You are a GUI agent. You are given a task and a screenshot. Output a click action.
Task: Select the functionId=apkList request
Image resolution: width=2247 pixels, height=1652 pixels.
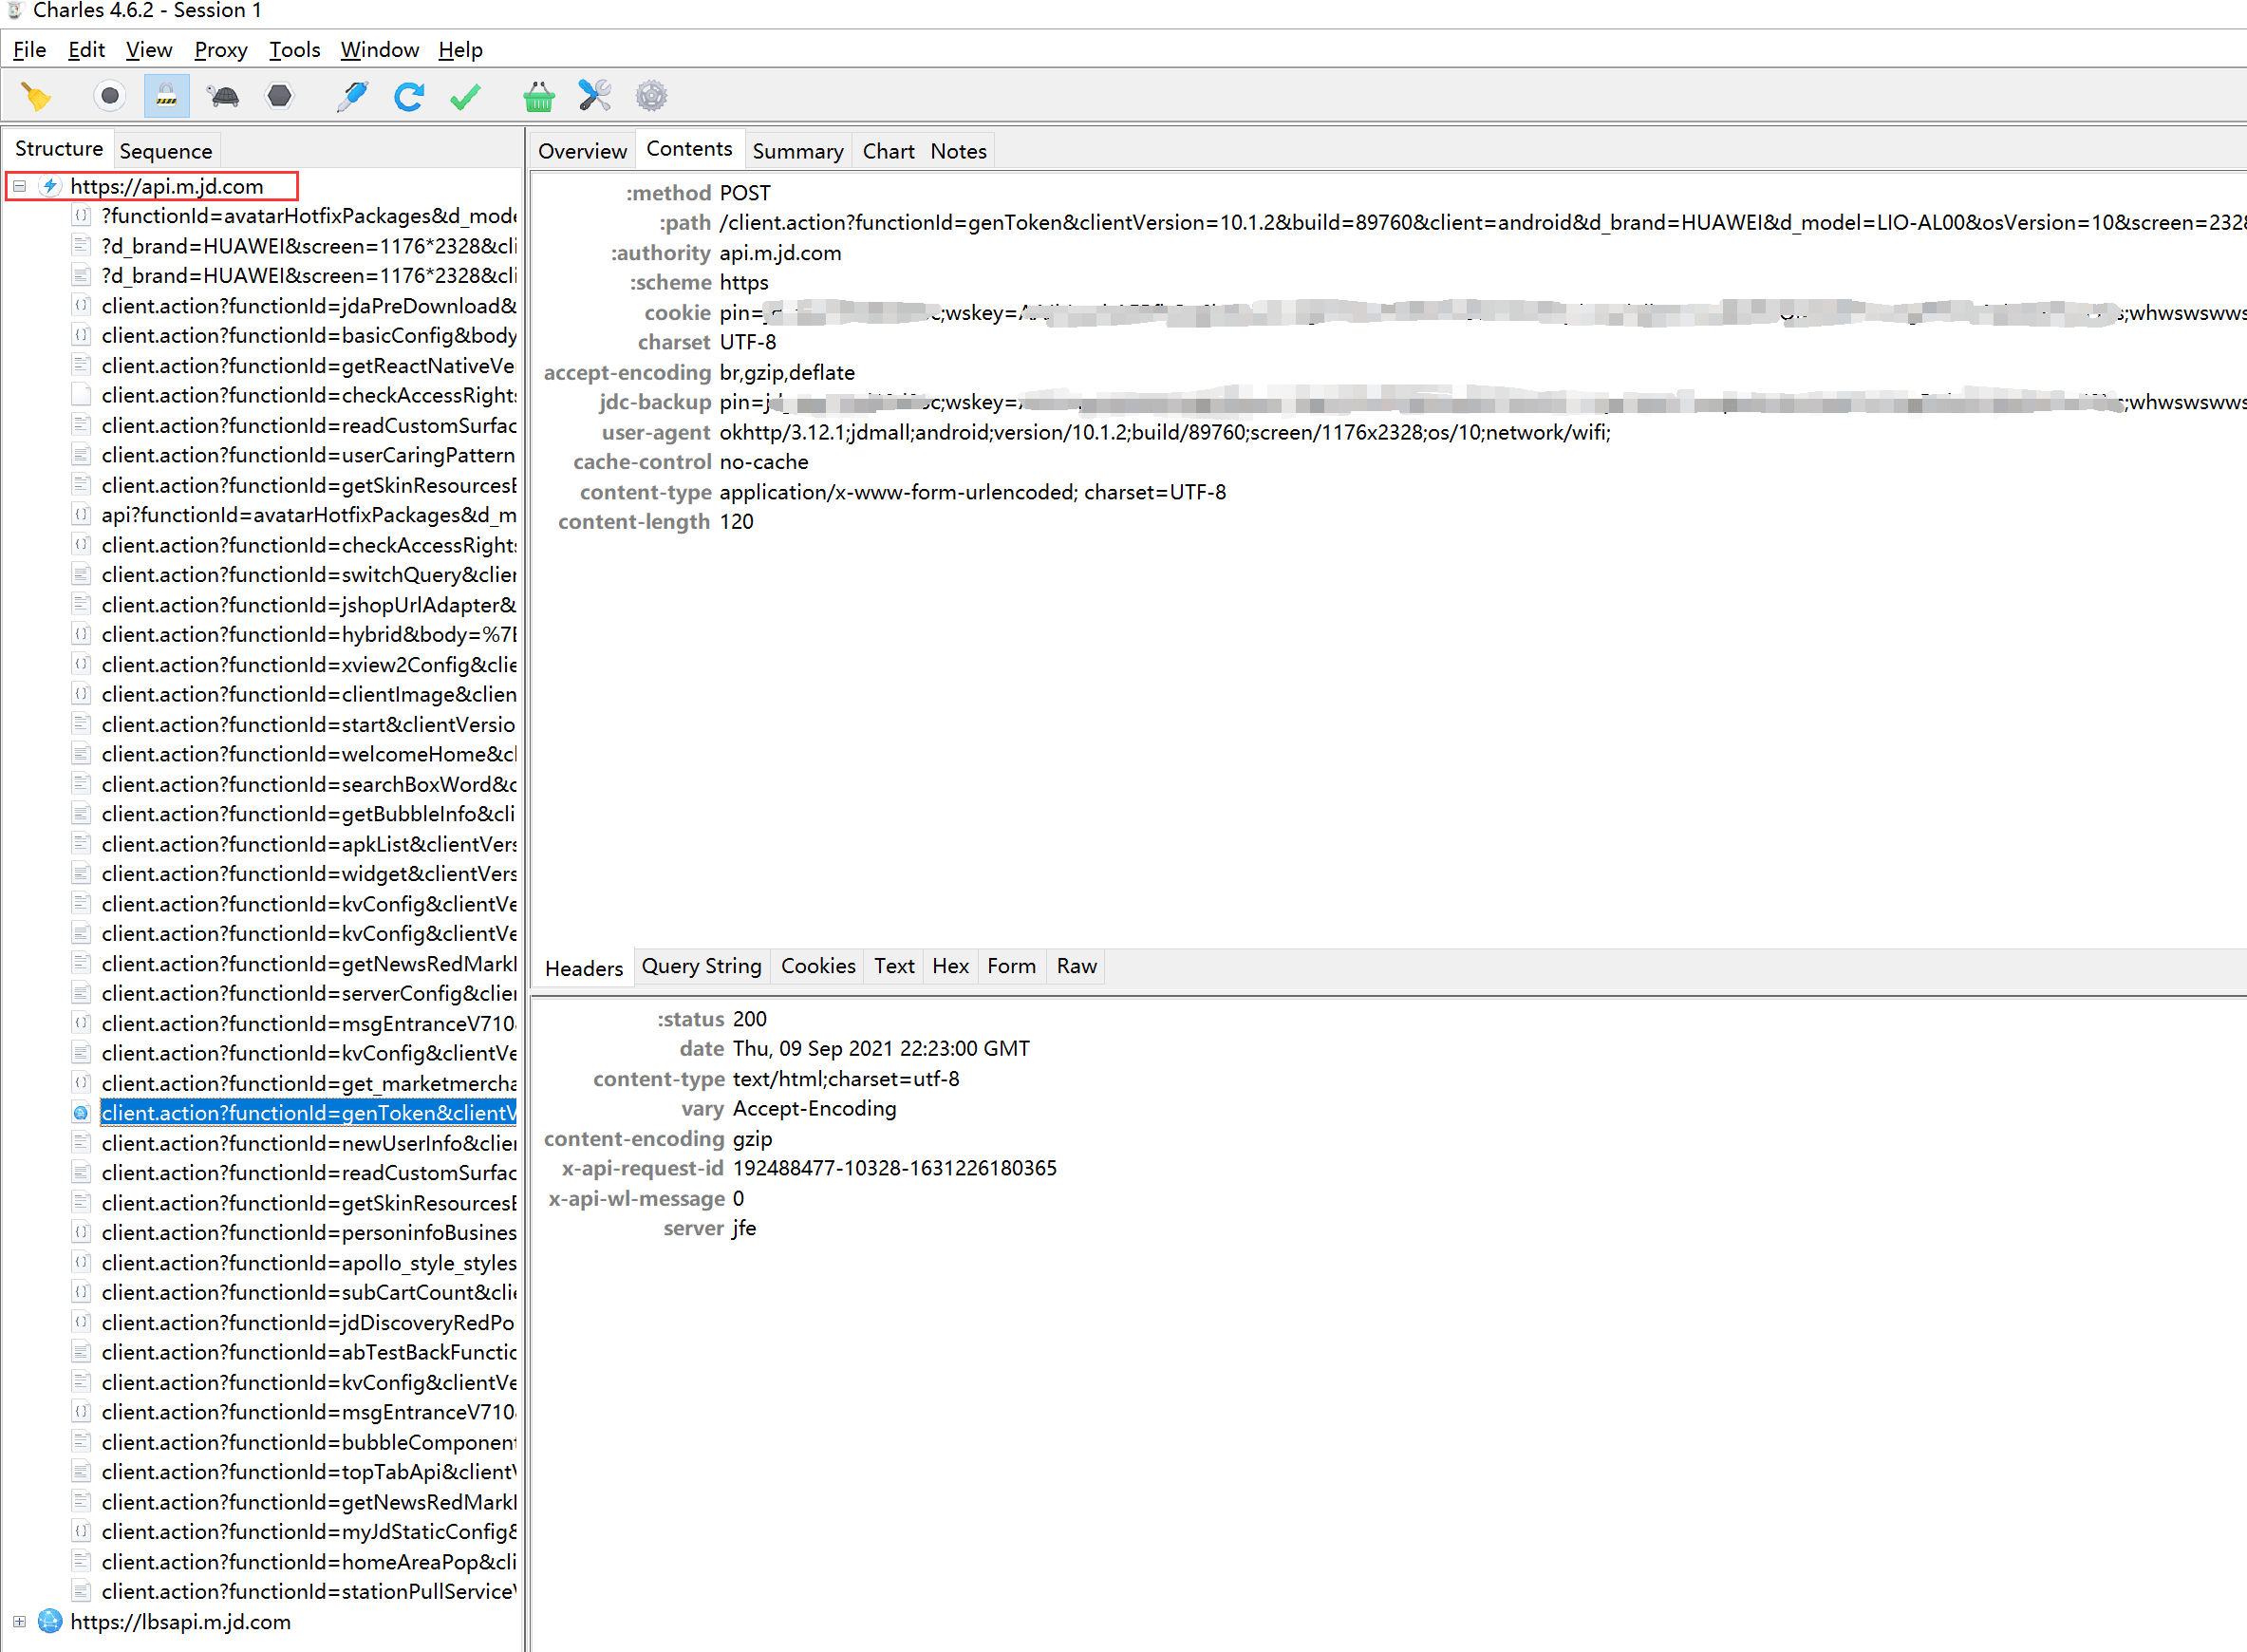[x=308, y=844]
